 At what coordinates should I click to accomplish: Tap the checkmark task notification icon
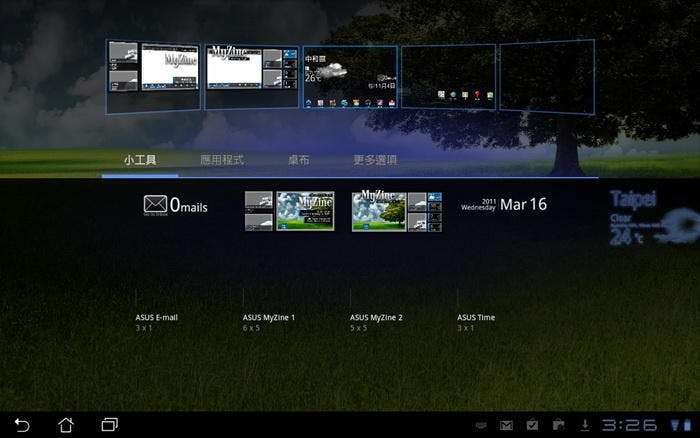pos(532,426)
